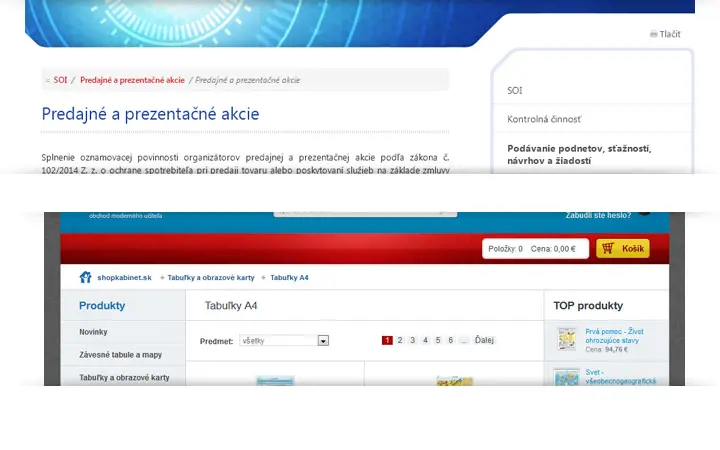Open the SOI breadcrumb link
720x450 pixels.
[x=60, y=80]
